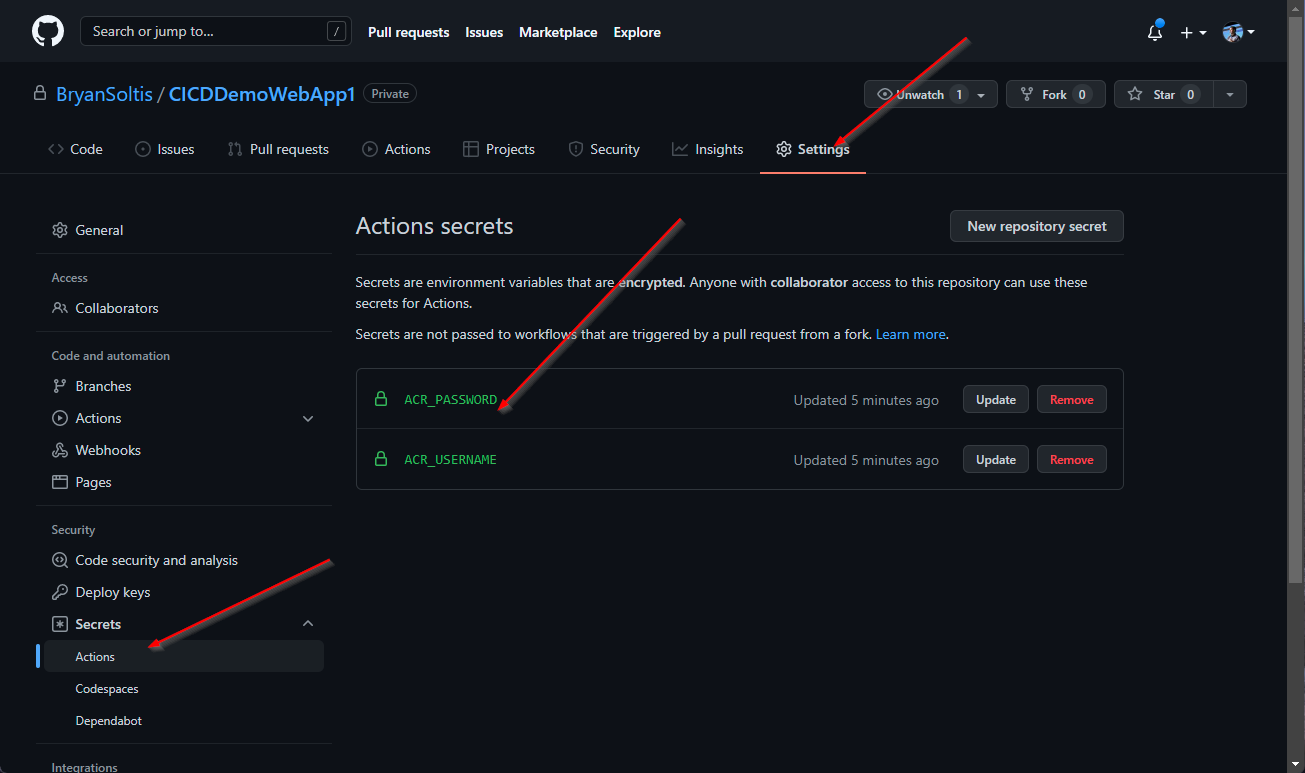Click the Code security and analysis icon
Image resolution: width=1305 pixels, height=773 pixels.
(x=60, y=560)
